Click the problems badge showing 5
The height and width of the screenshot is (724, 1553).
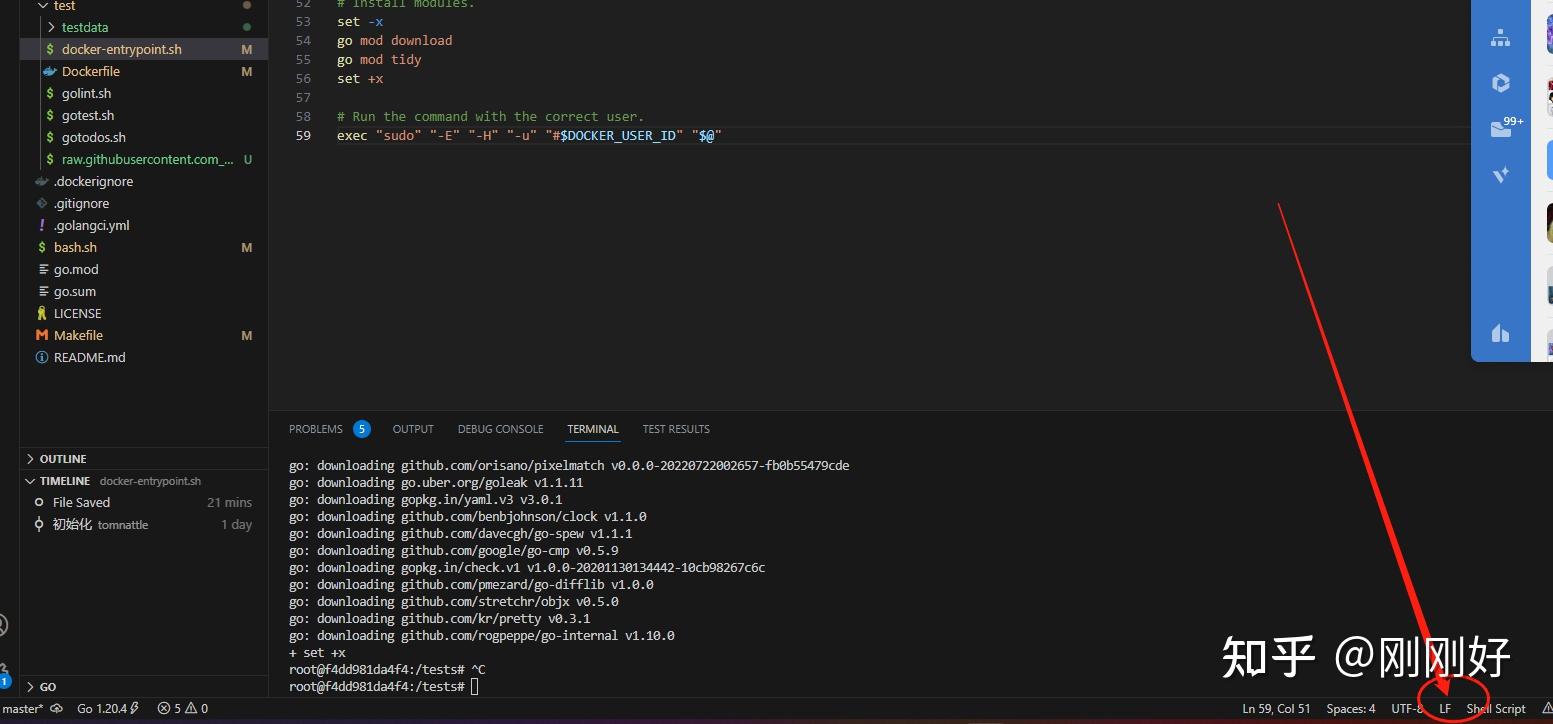pyautogui.click(x=361, y=428)
